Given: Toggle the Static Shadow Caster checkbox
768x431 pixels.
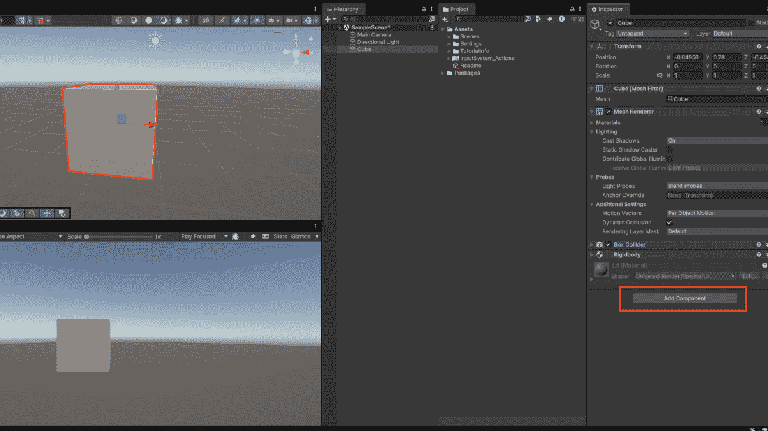Looking at the screenshot, I should (670, 150).
